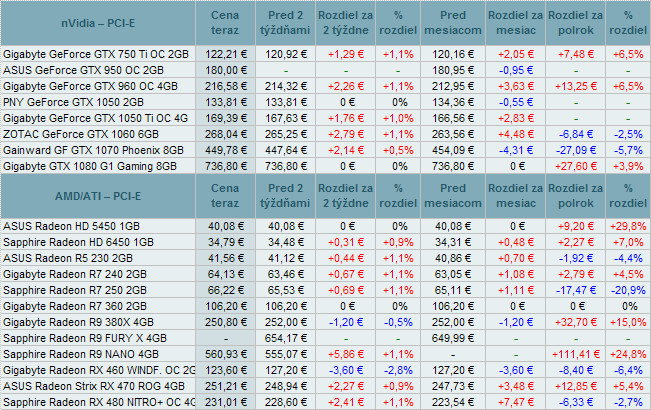Click the +12,85 € half-year difference

pyautogui.click(x=575, y=386)
